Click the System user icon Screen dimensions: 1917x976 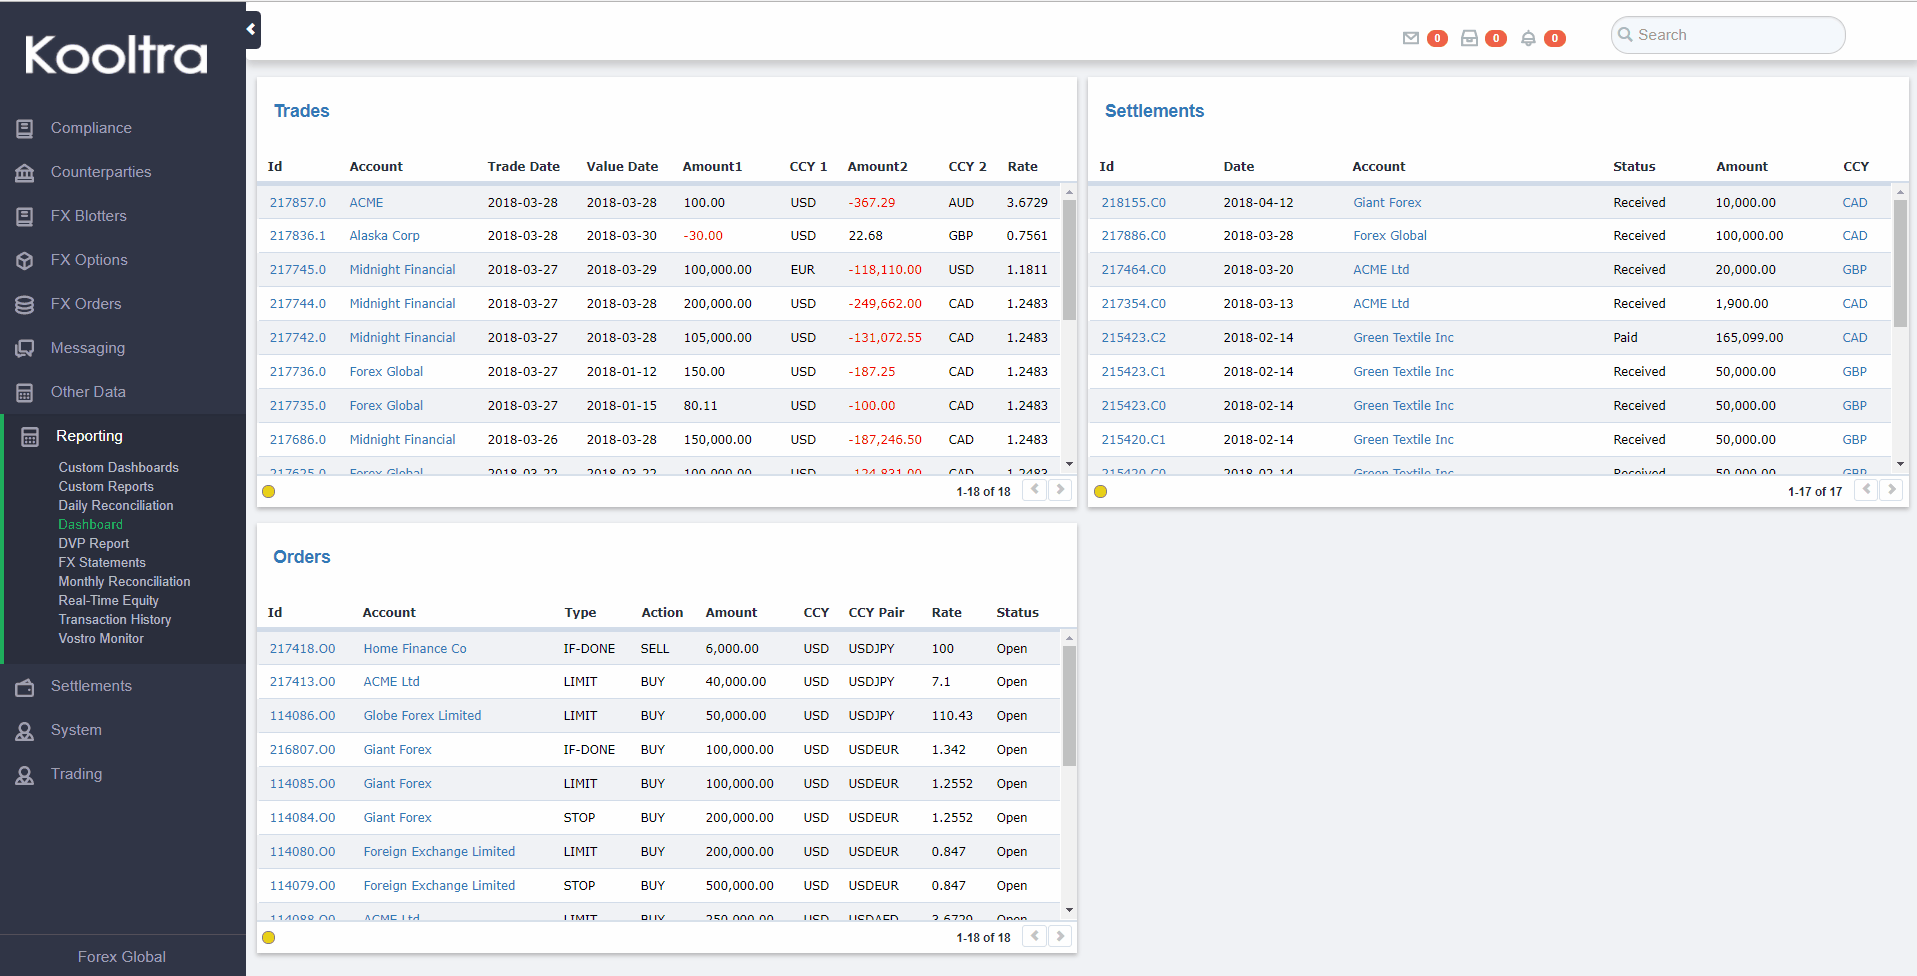pyautogui.click(x=25, y=730)
